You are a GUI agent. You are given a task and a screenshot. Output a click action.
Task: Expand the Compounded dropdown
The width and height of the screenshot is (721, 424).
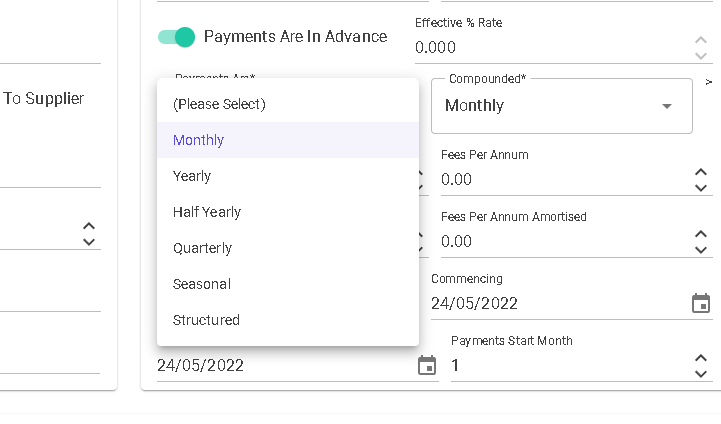click(561, 106)
